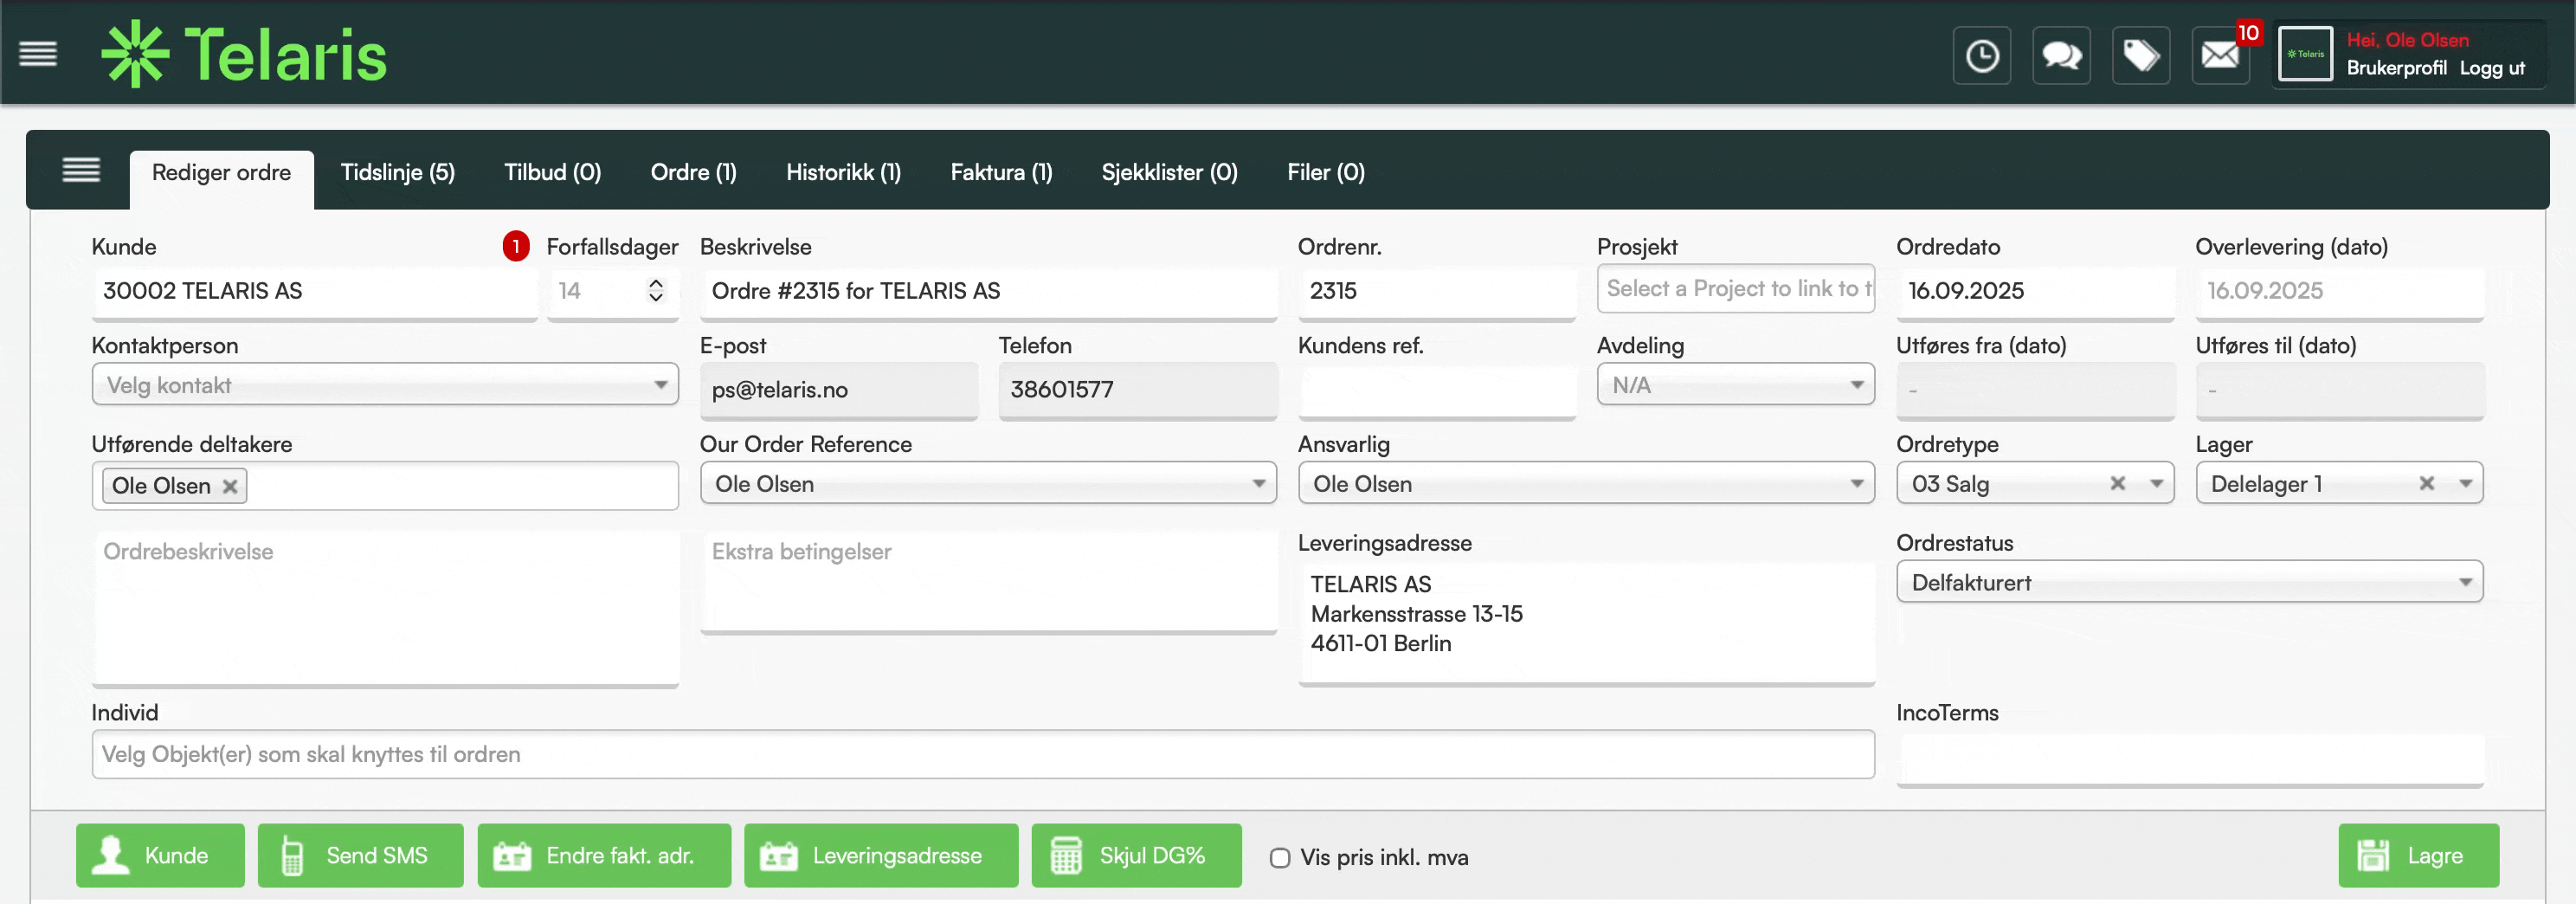
Task: Click Endre fakt. adr. button
Action: 604,855
